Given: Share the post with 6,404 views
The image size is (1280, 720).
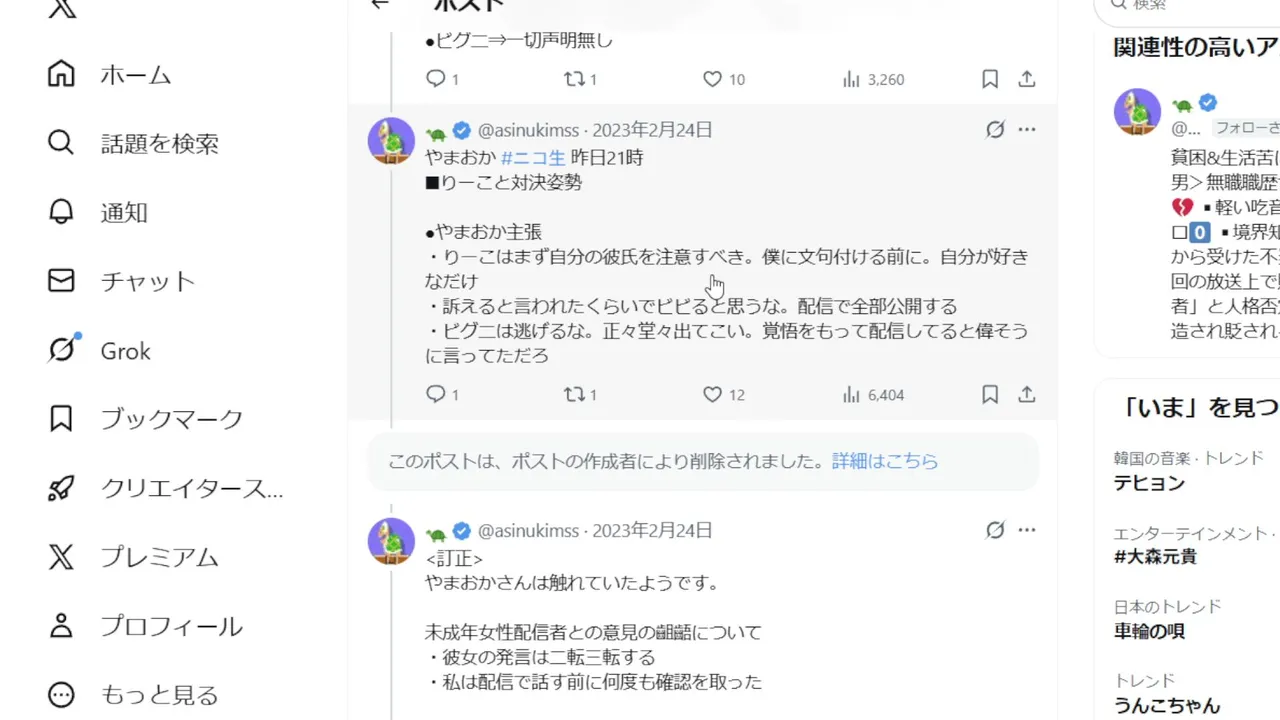Looking at the screenshot, I should pyautogui.click(x=1027, y=395).
